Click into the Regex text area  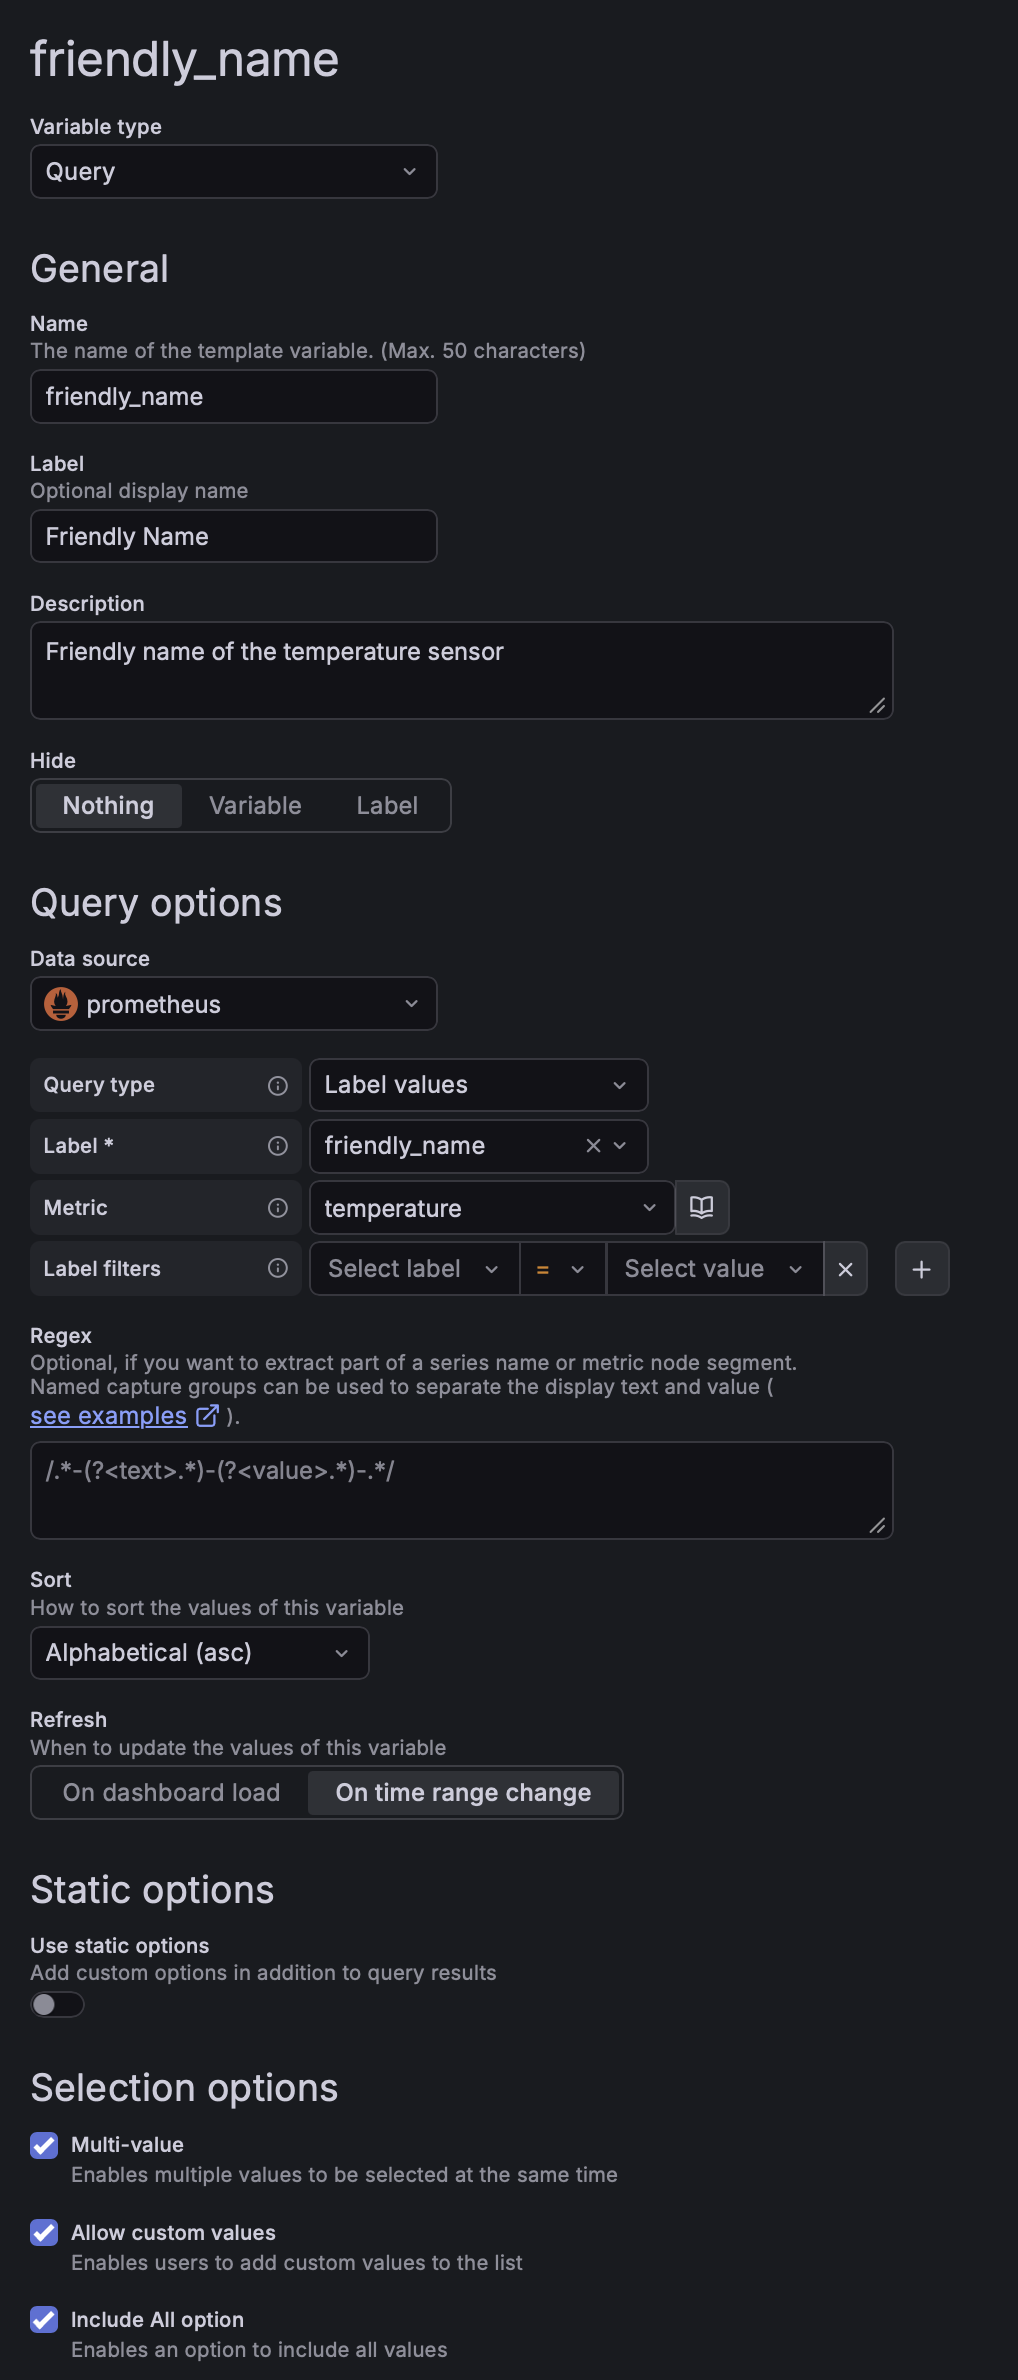461,1490
